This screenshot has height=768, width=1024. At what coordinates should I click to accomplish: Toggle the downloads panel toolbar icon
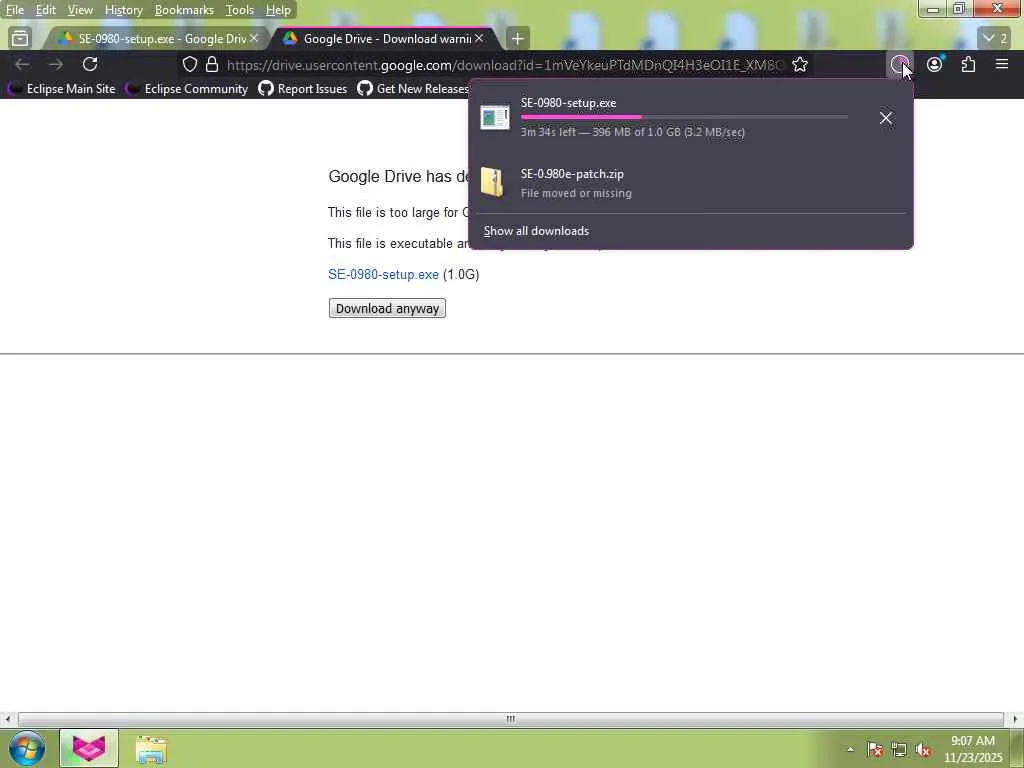pyautogui.click(x=900, y=64)
